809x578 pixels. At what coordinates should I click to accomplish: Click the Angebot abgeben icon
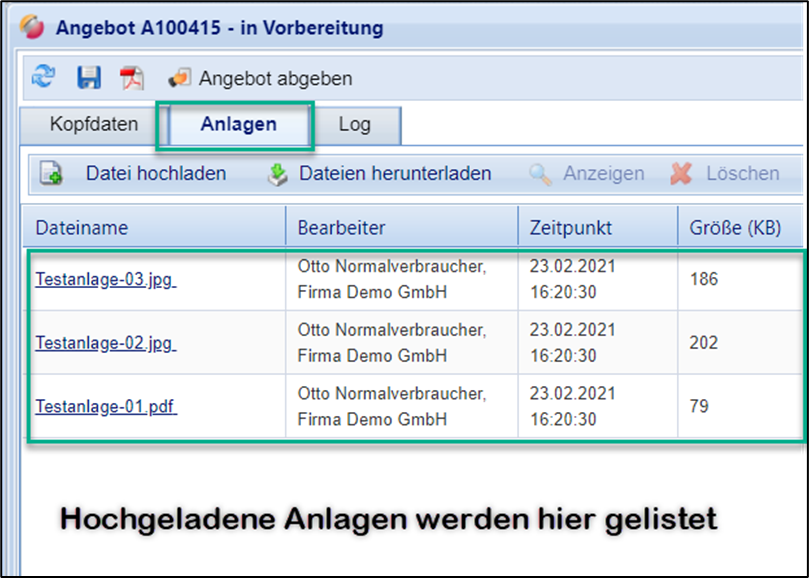pos(180,78)
